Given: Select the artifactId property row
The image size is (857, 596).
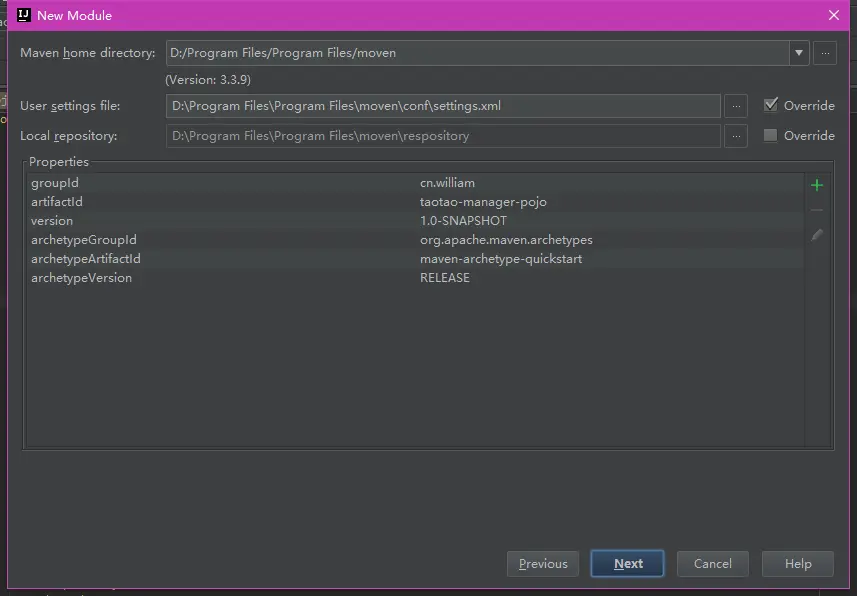Looking at the screenshot, I should point(415,202).
